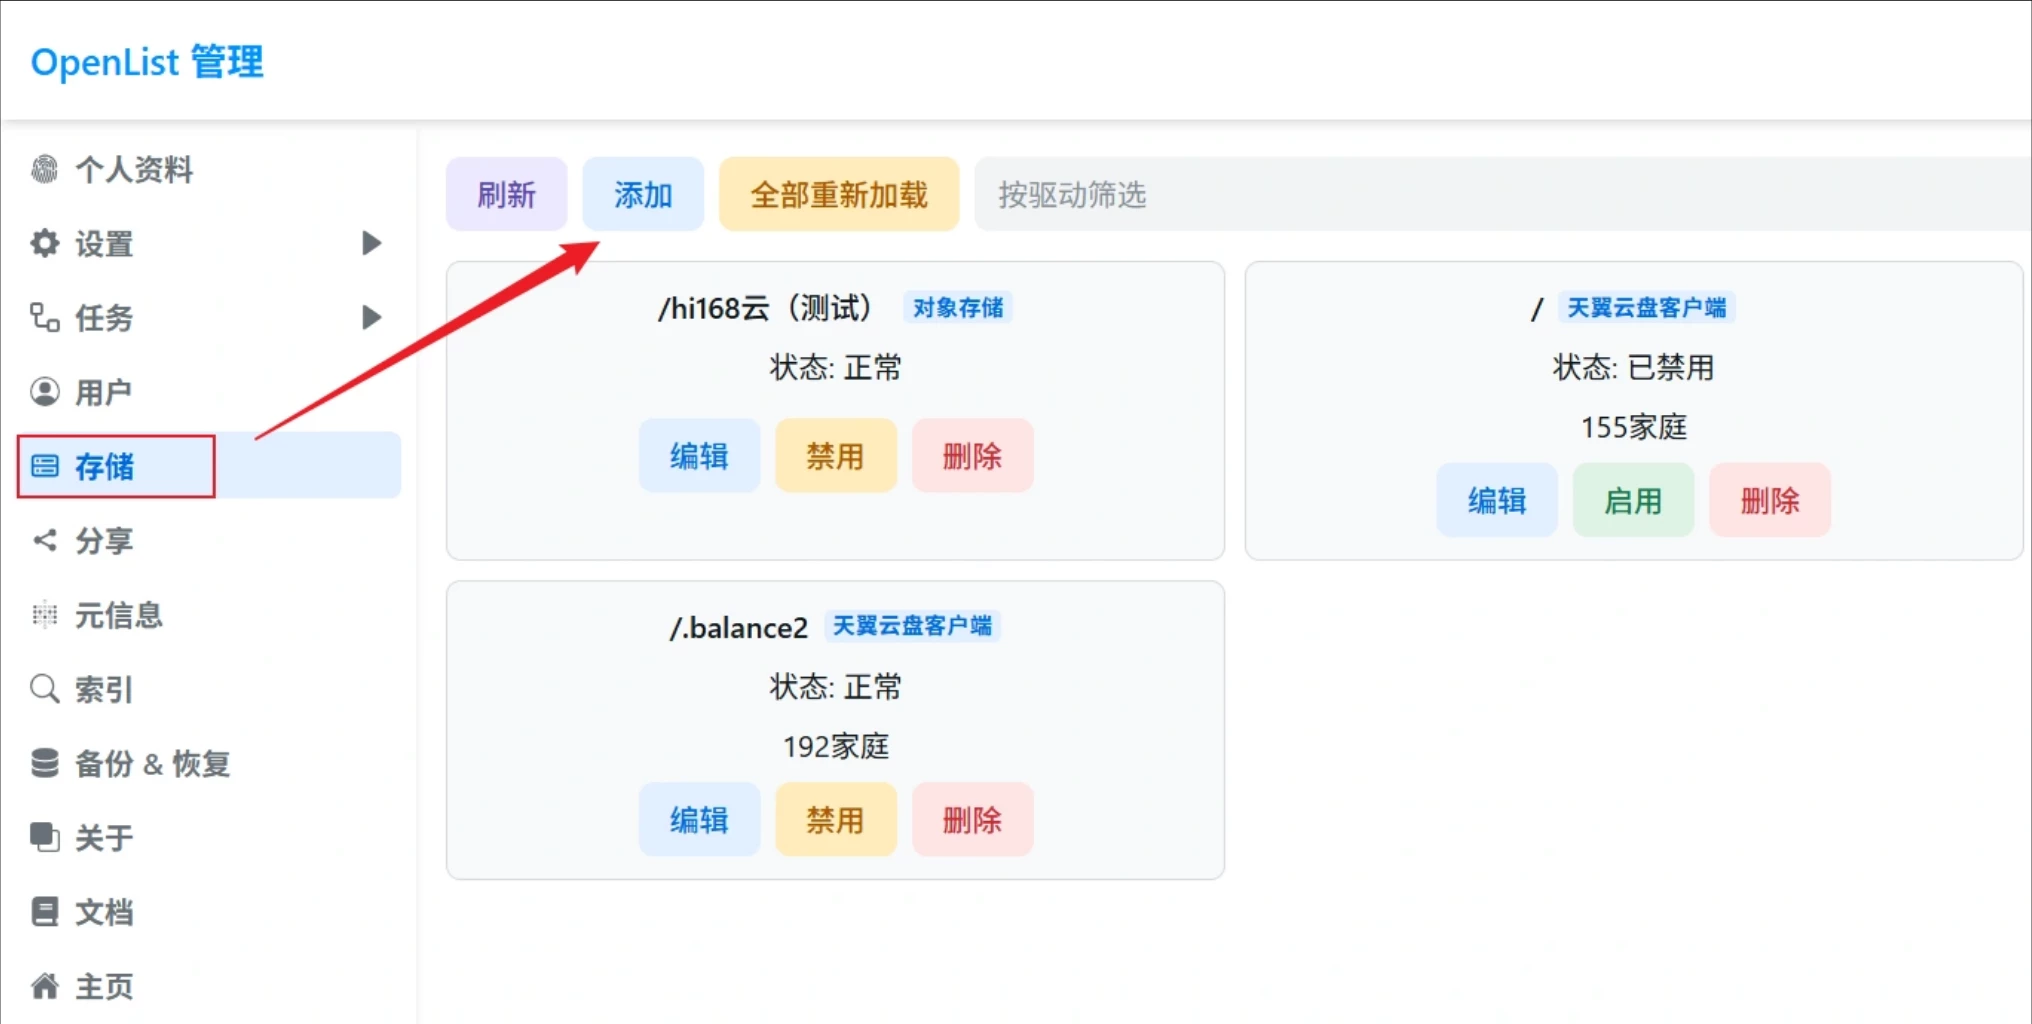2032x1024 pixels.
Task: Click the user avatar icon for 用户
Action: click(45, 392)
